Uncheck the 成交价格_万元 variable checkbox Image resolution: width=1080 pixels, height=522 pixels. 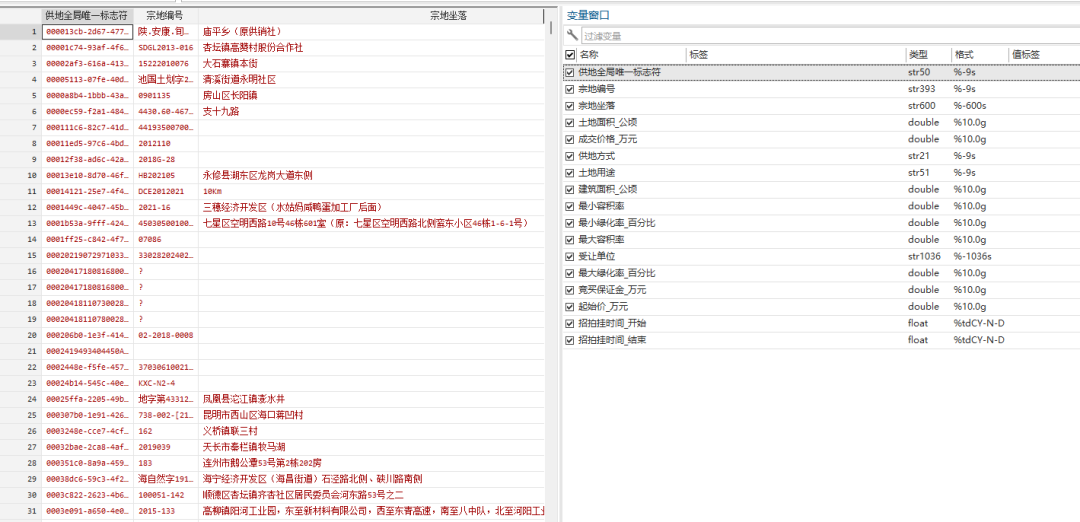click(x=570, y=139)
